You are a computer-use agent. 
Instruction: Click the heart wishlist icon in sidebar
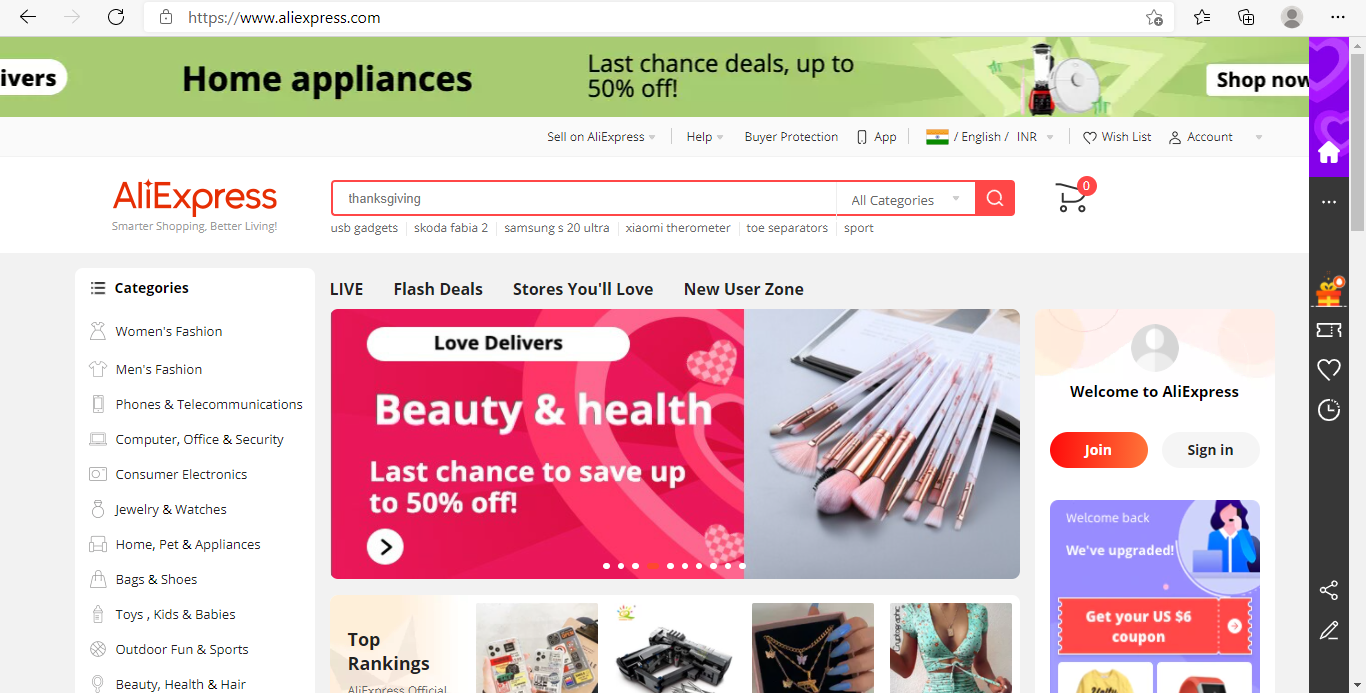[1329, 370]
